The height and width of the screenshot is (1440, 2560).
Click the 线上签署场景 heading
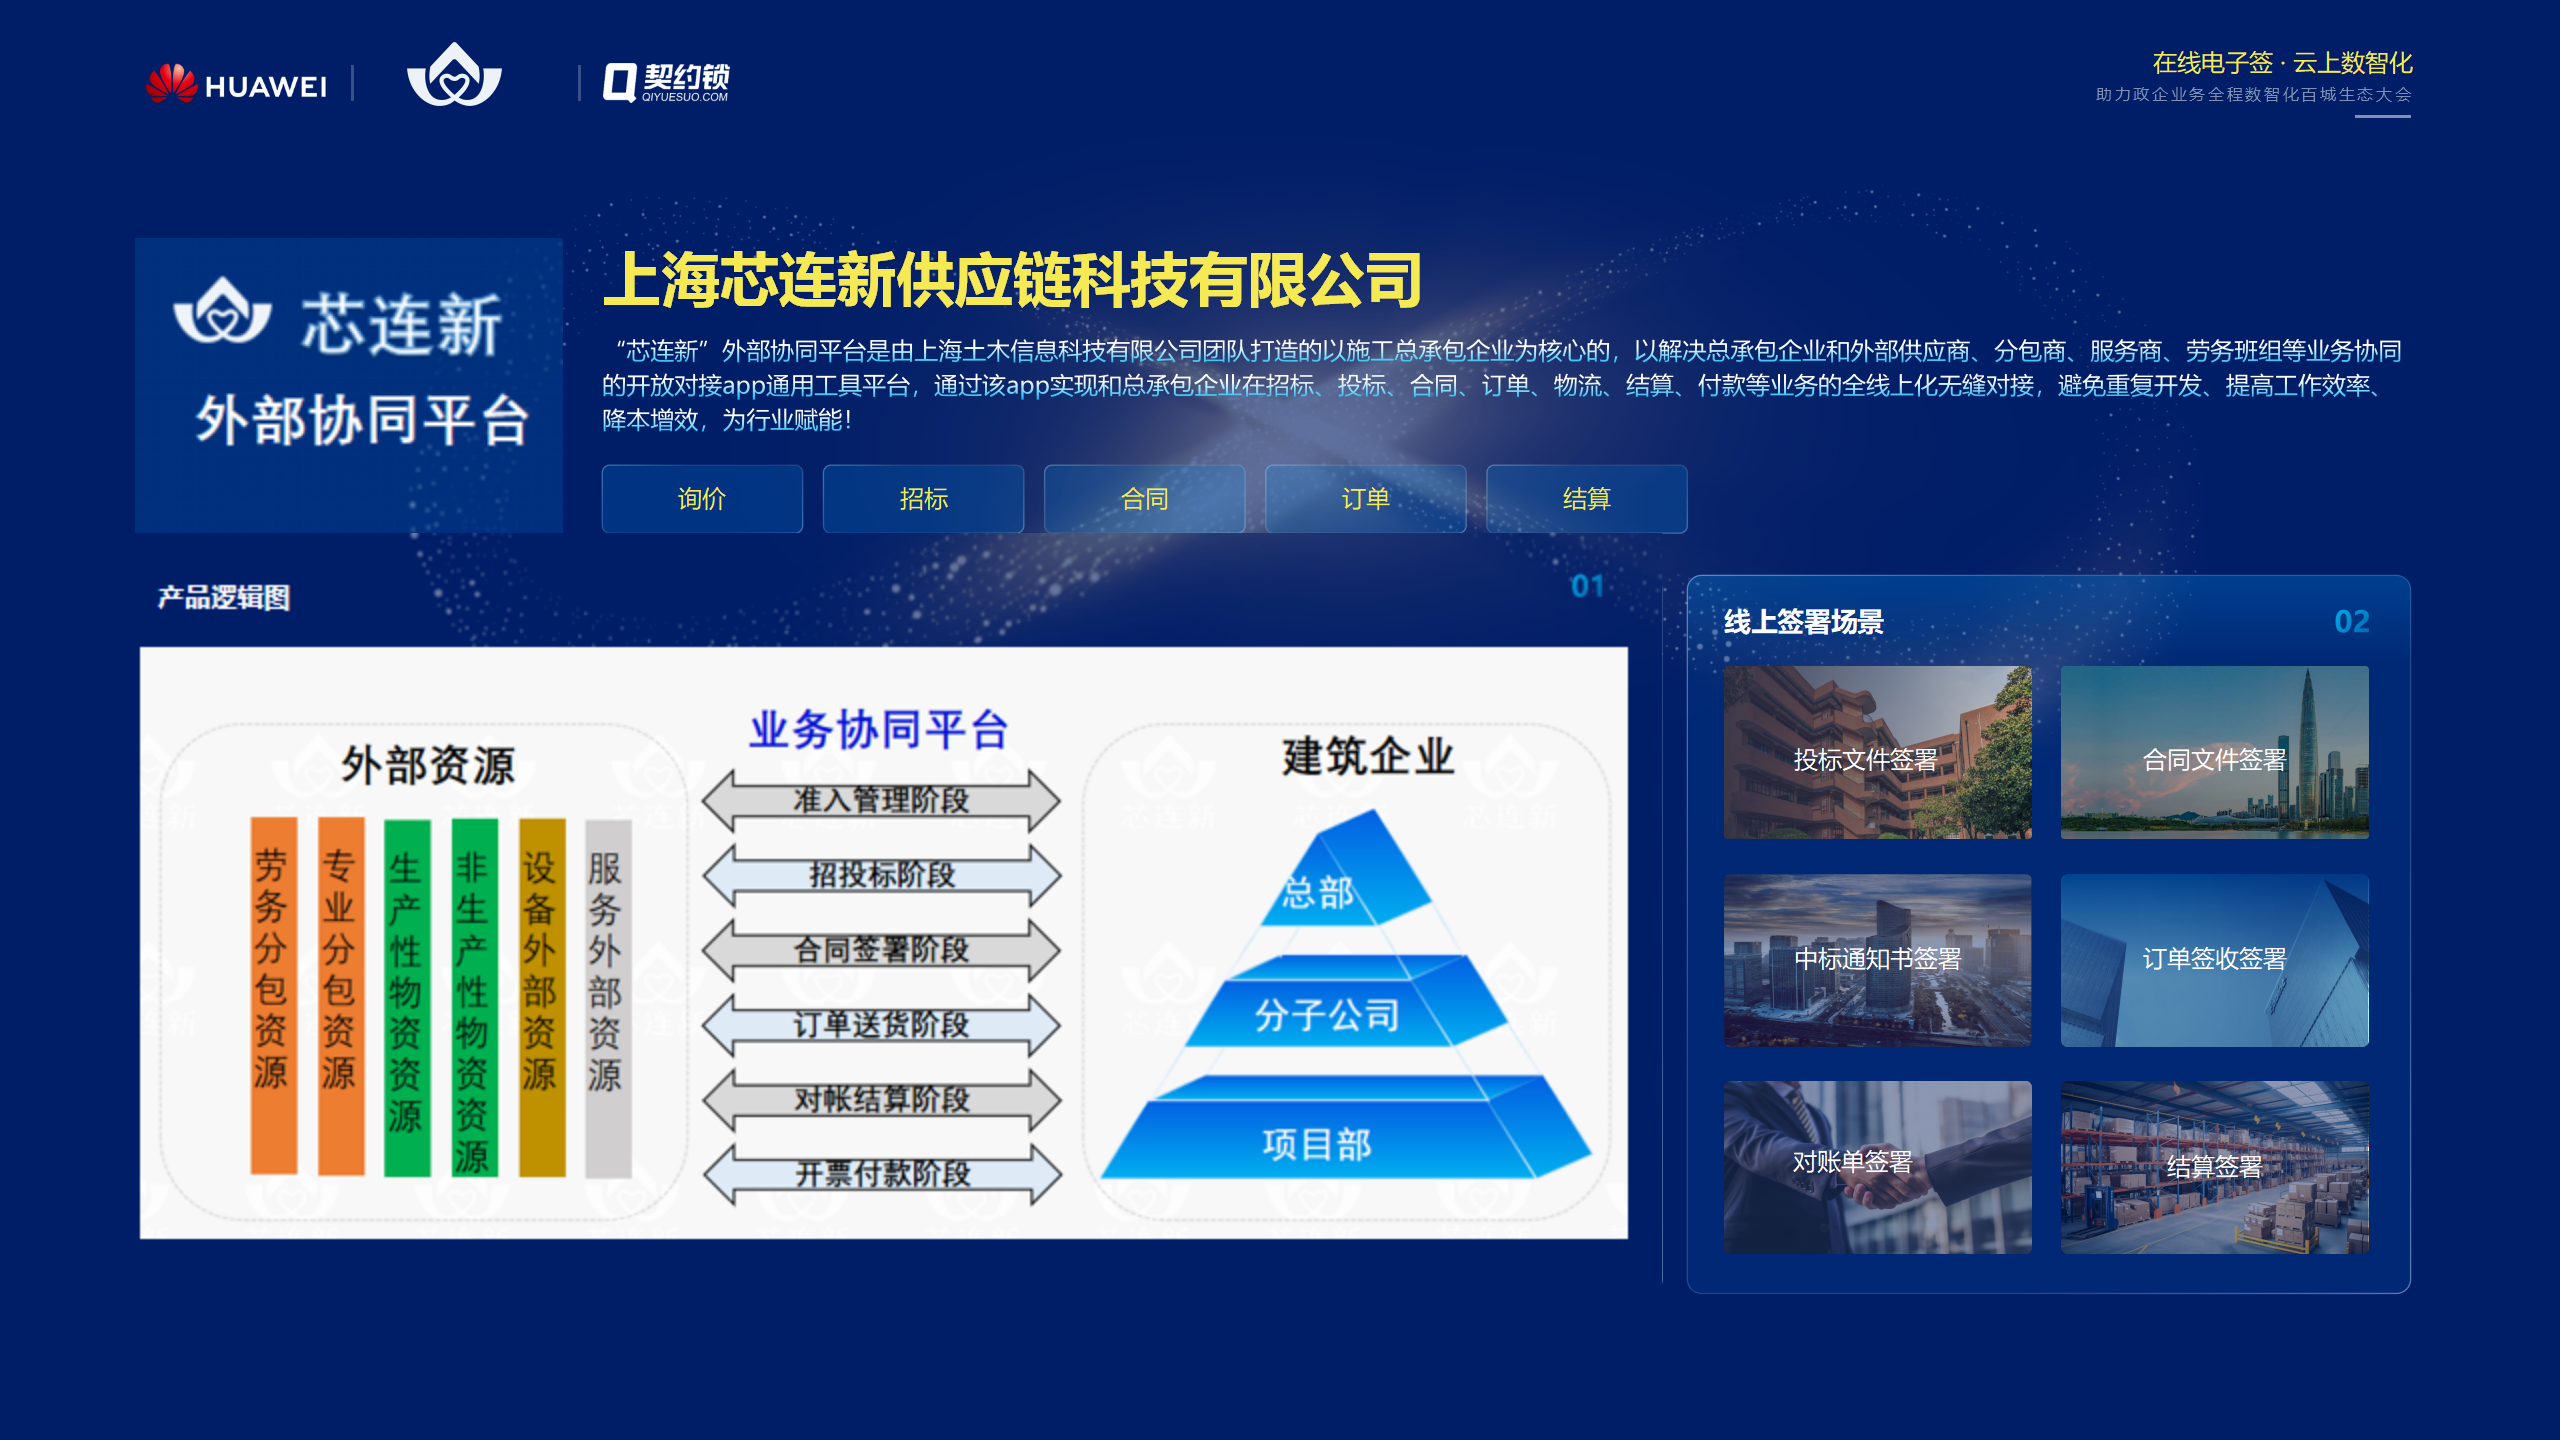[x=1803, y=621]
